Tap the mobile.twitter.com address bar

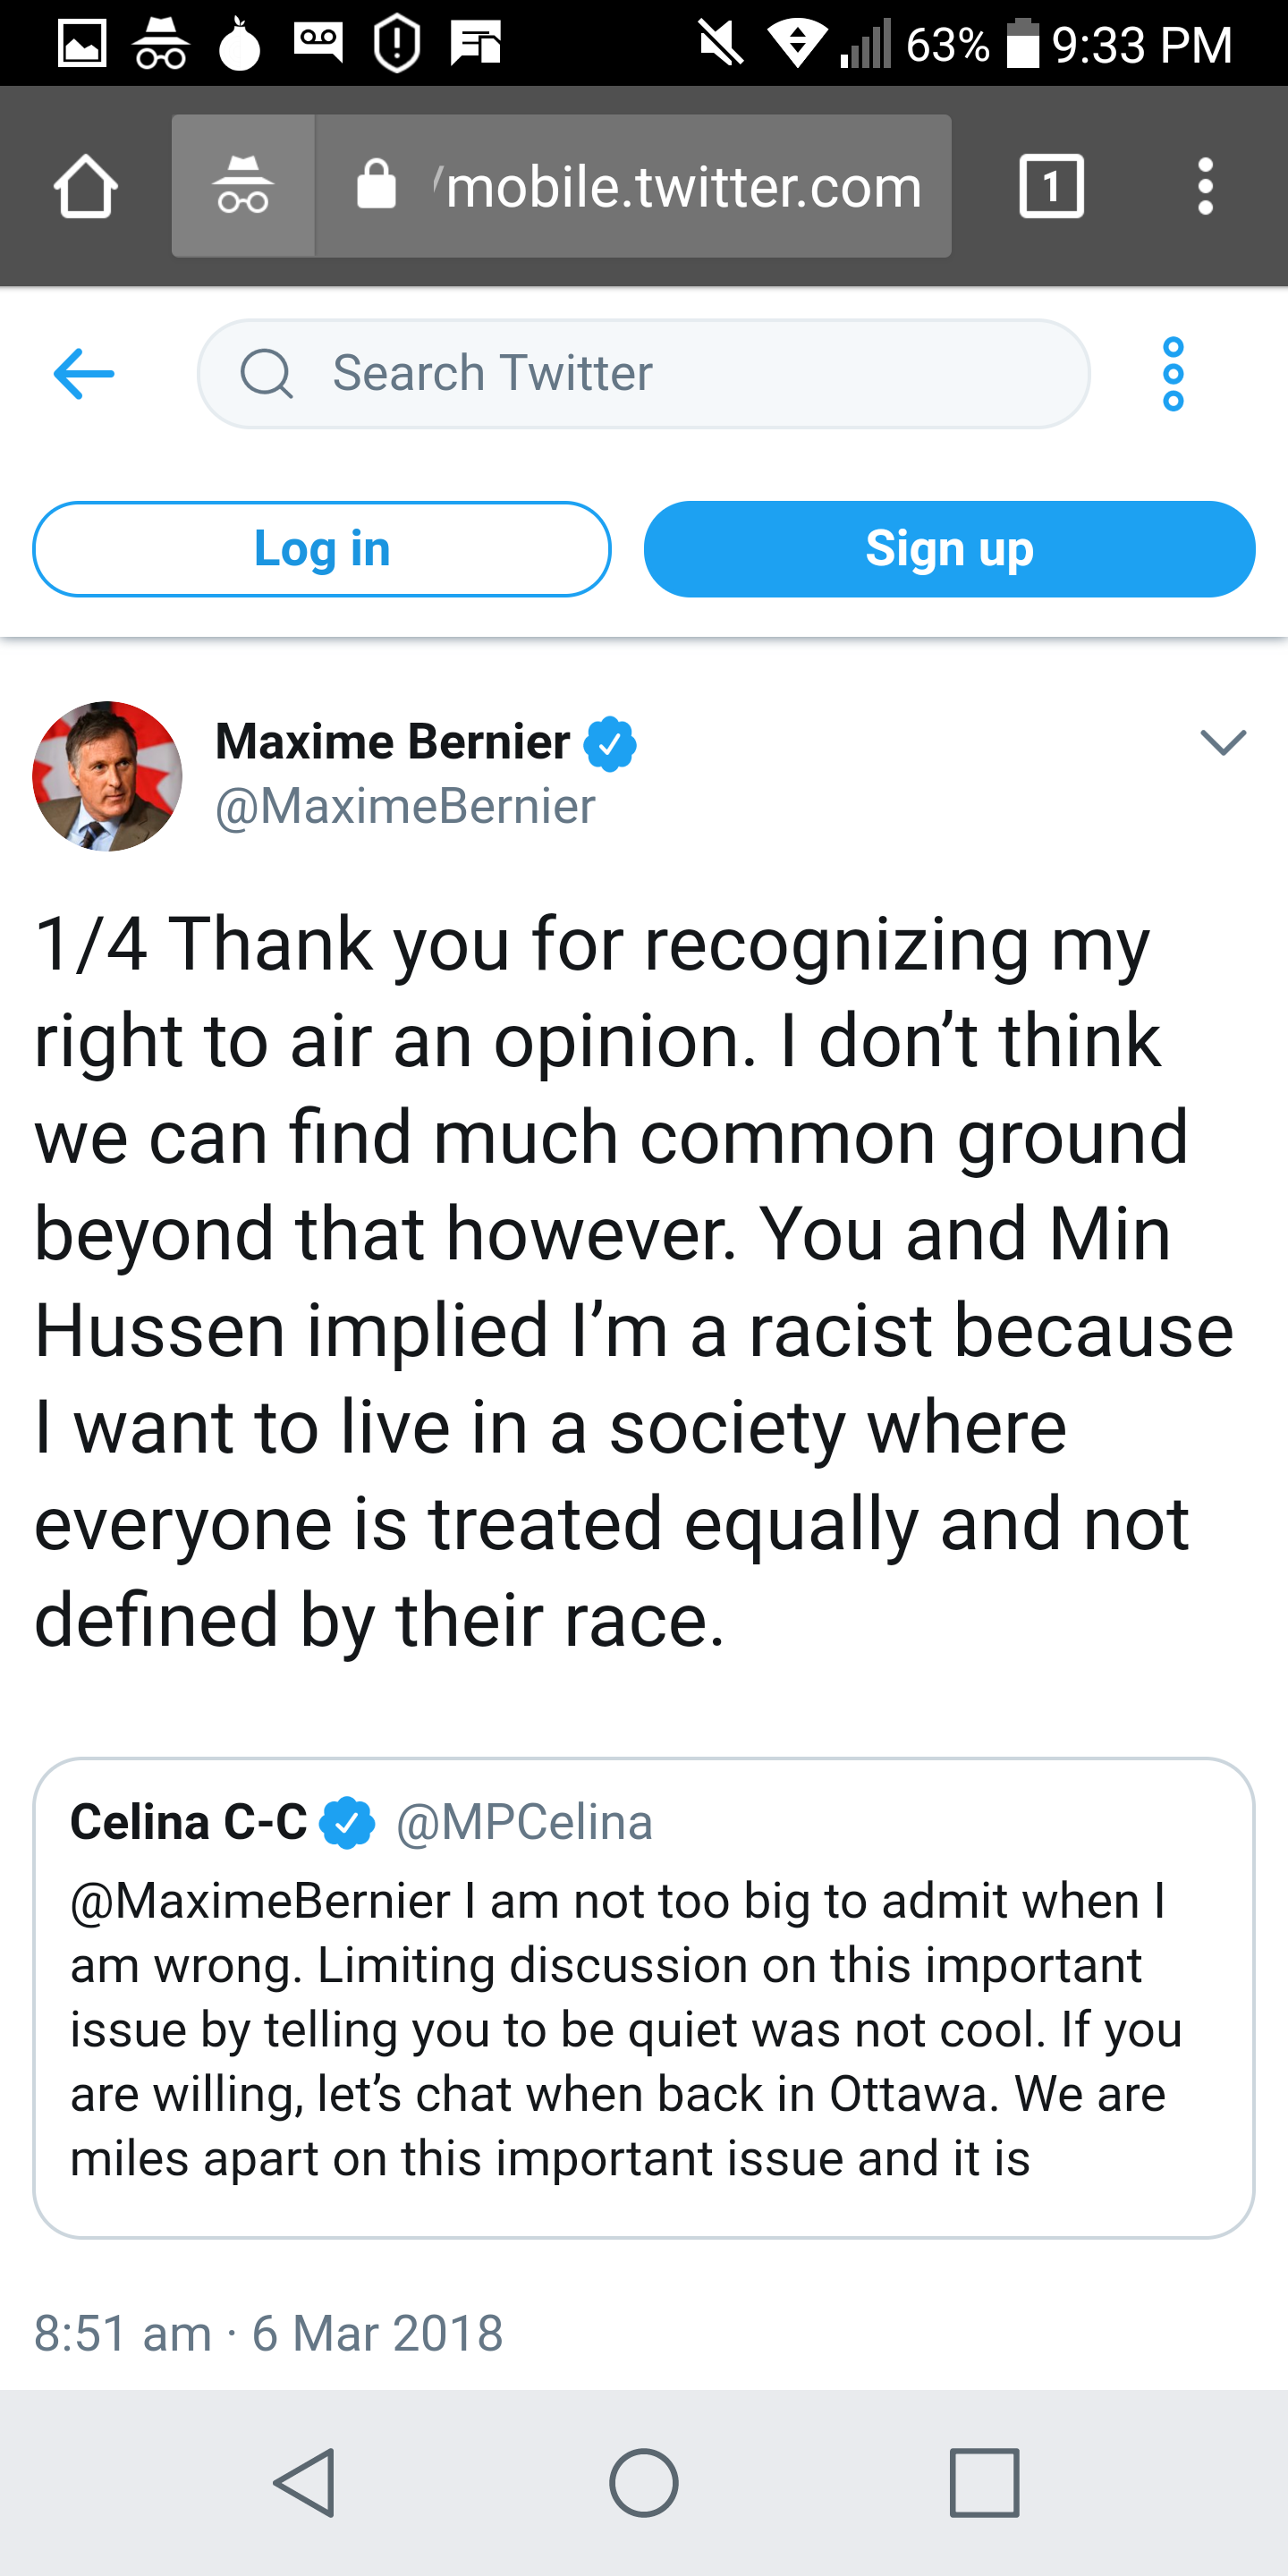point(634,186)
